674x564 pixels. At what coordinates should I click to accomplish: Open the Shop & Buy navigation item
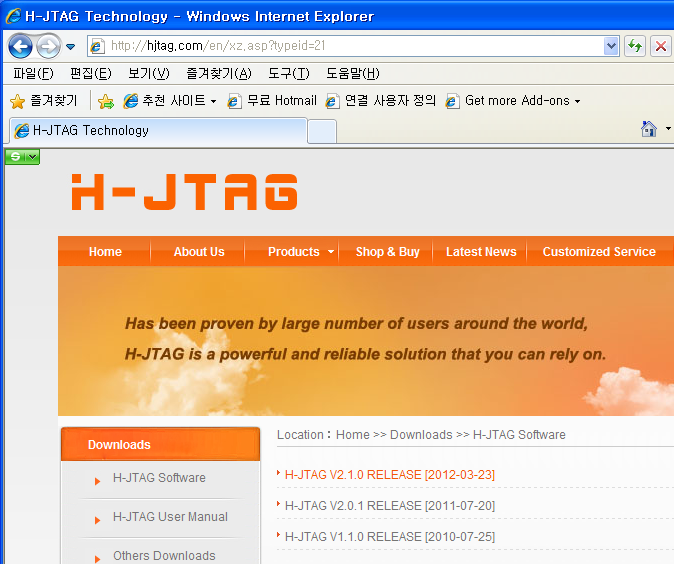[x=387, y=251]
